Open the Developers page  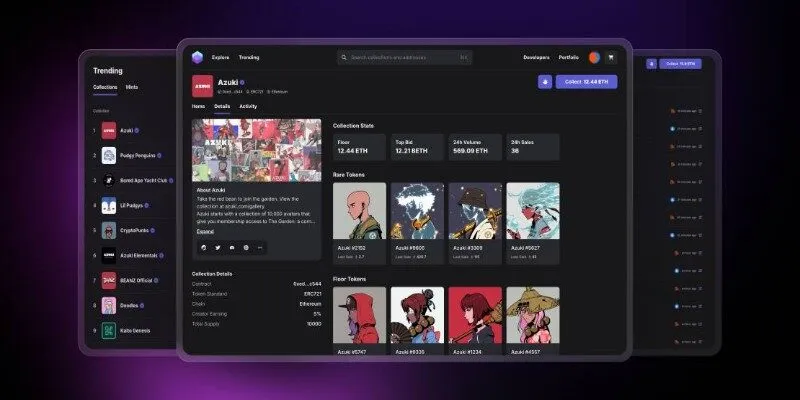pos(536,58)
